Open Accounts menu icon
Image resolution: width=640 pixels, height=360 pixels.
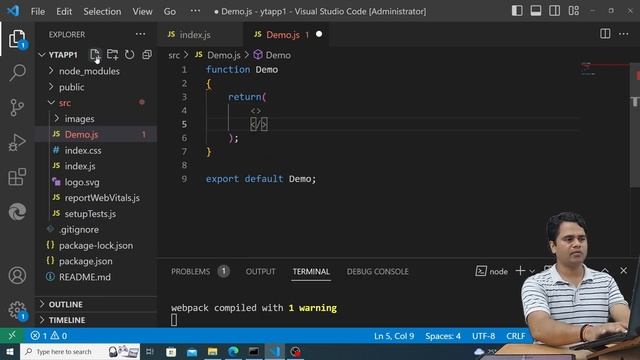(17, 276)
